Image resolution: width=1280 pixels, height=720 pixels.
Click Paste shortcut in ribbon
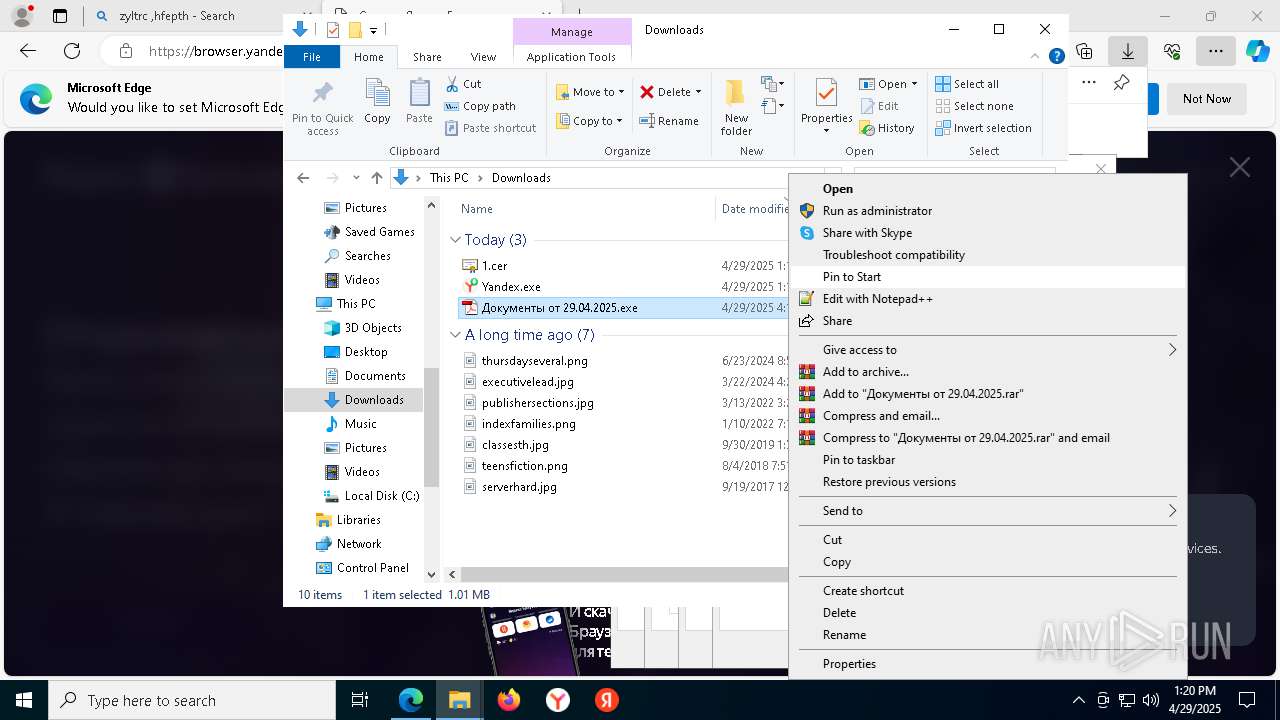click(x=491, y=128)
